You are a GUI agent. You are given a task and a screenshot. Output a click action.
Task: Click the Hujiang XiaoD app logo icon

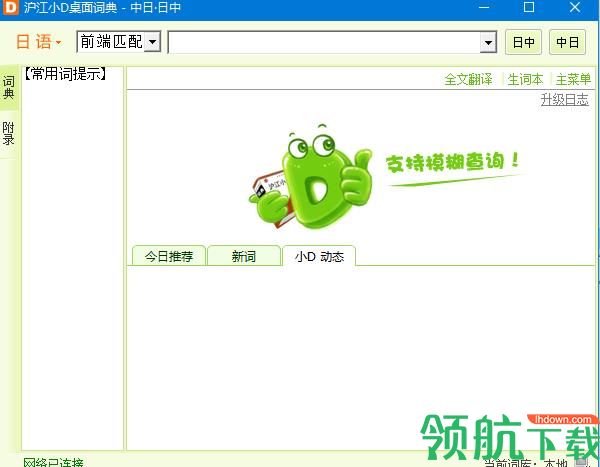click(x=10, y=7)
